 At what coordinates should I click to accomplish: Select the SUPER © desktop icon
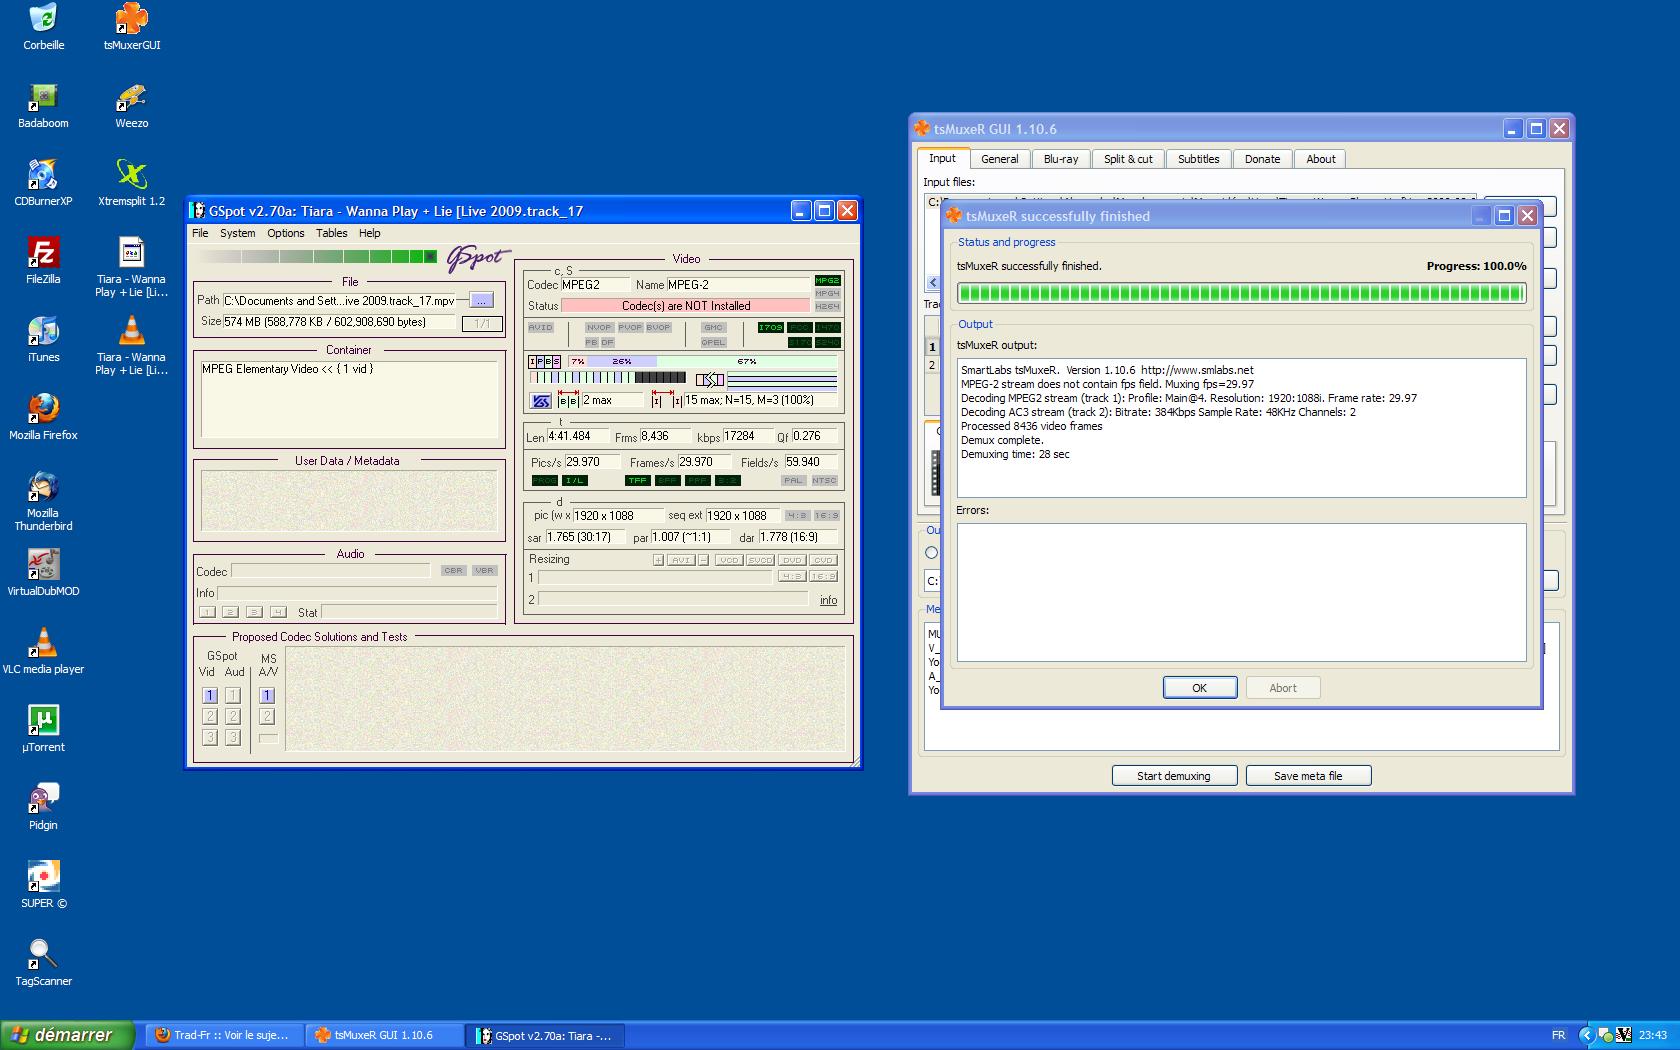coord(43,886)
